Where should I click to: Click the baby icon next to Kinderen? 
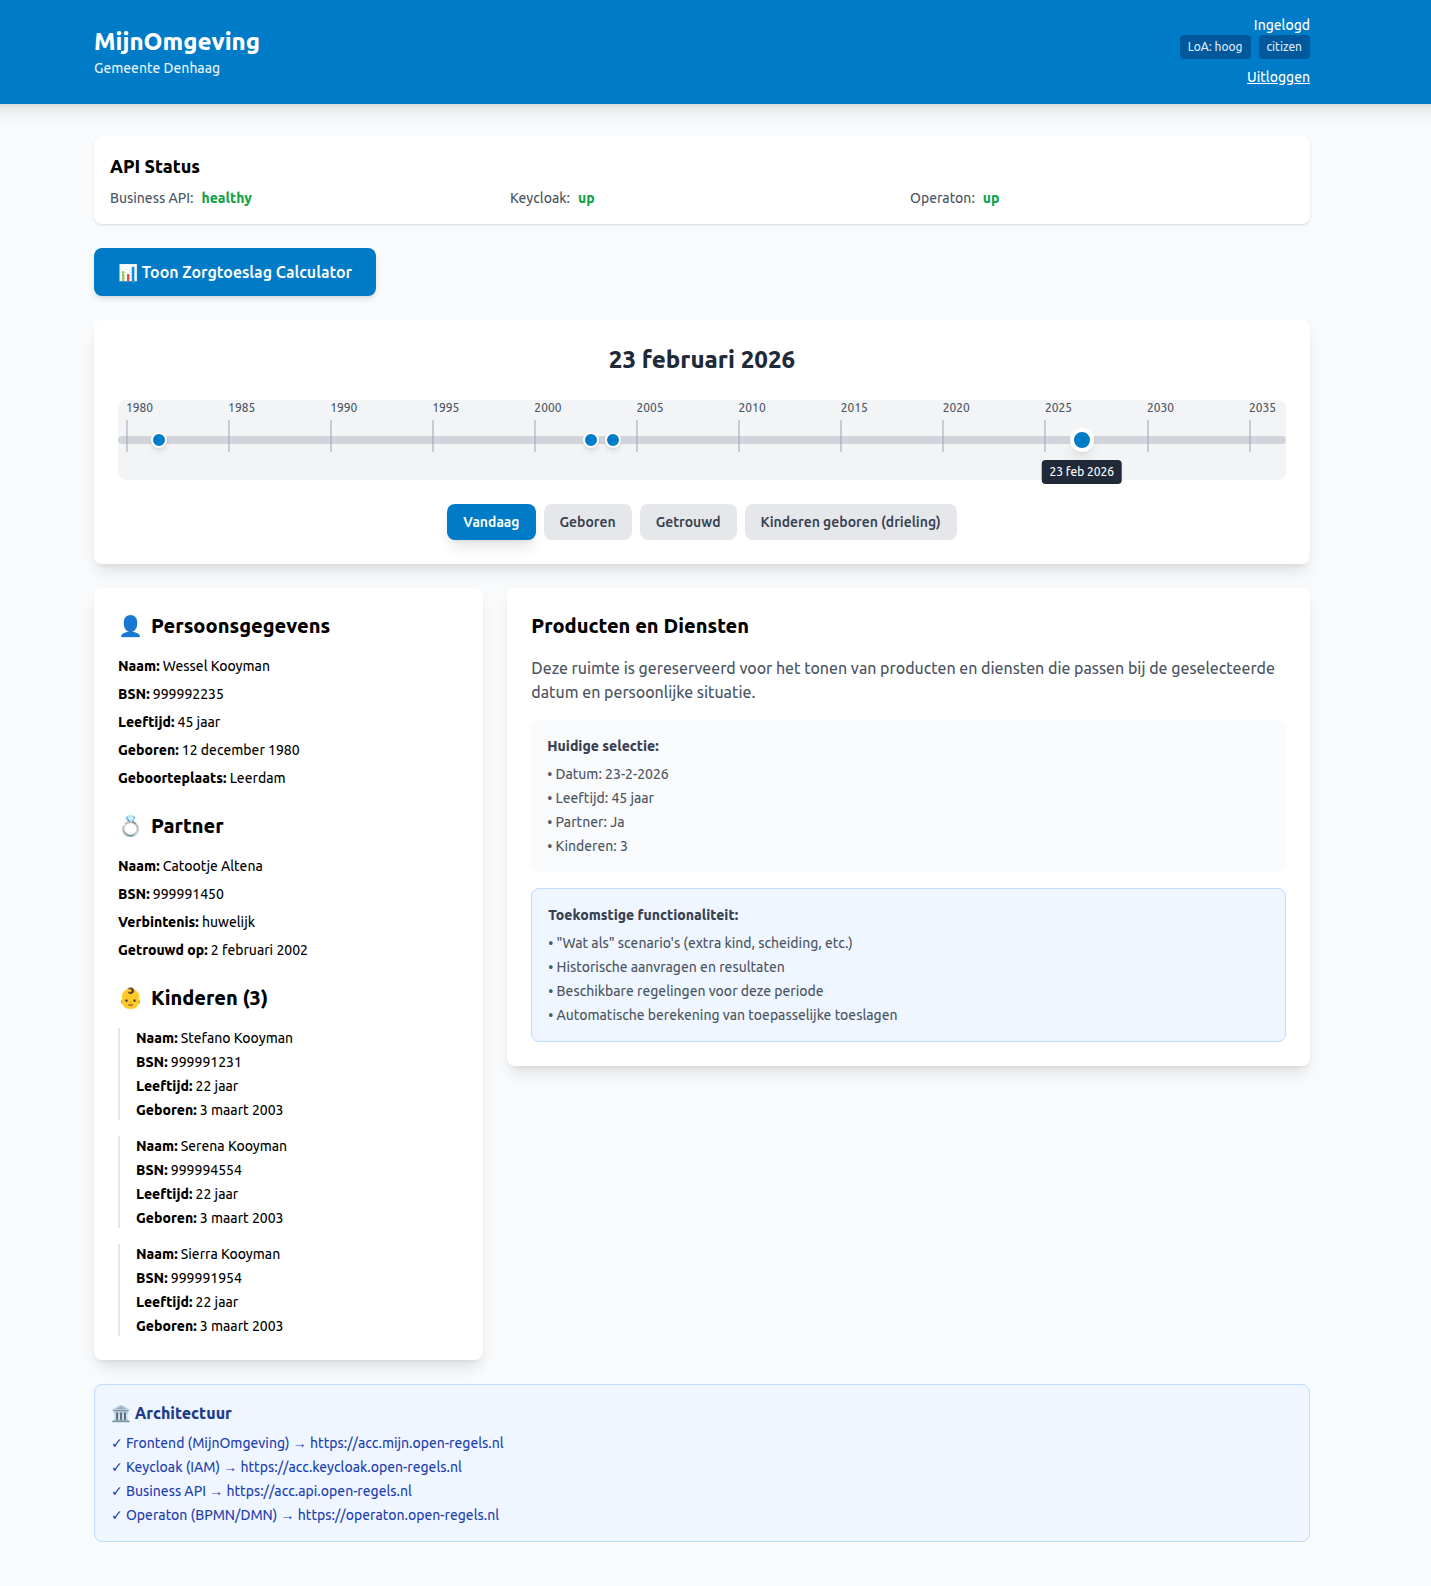point(130,998)
